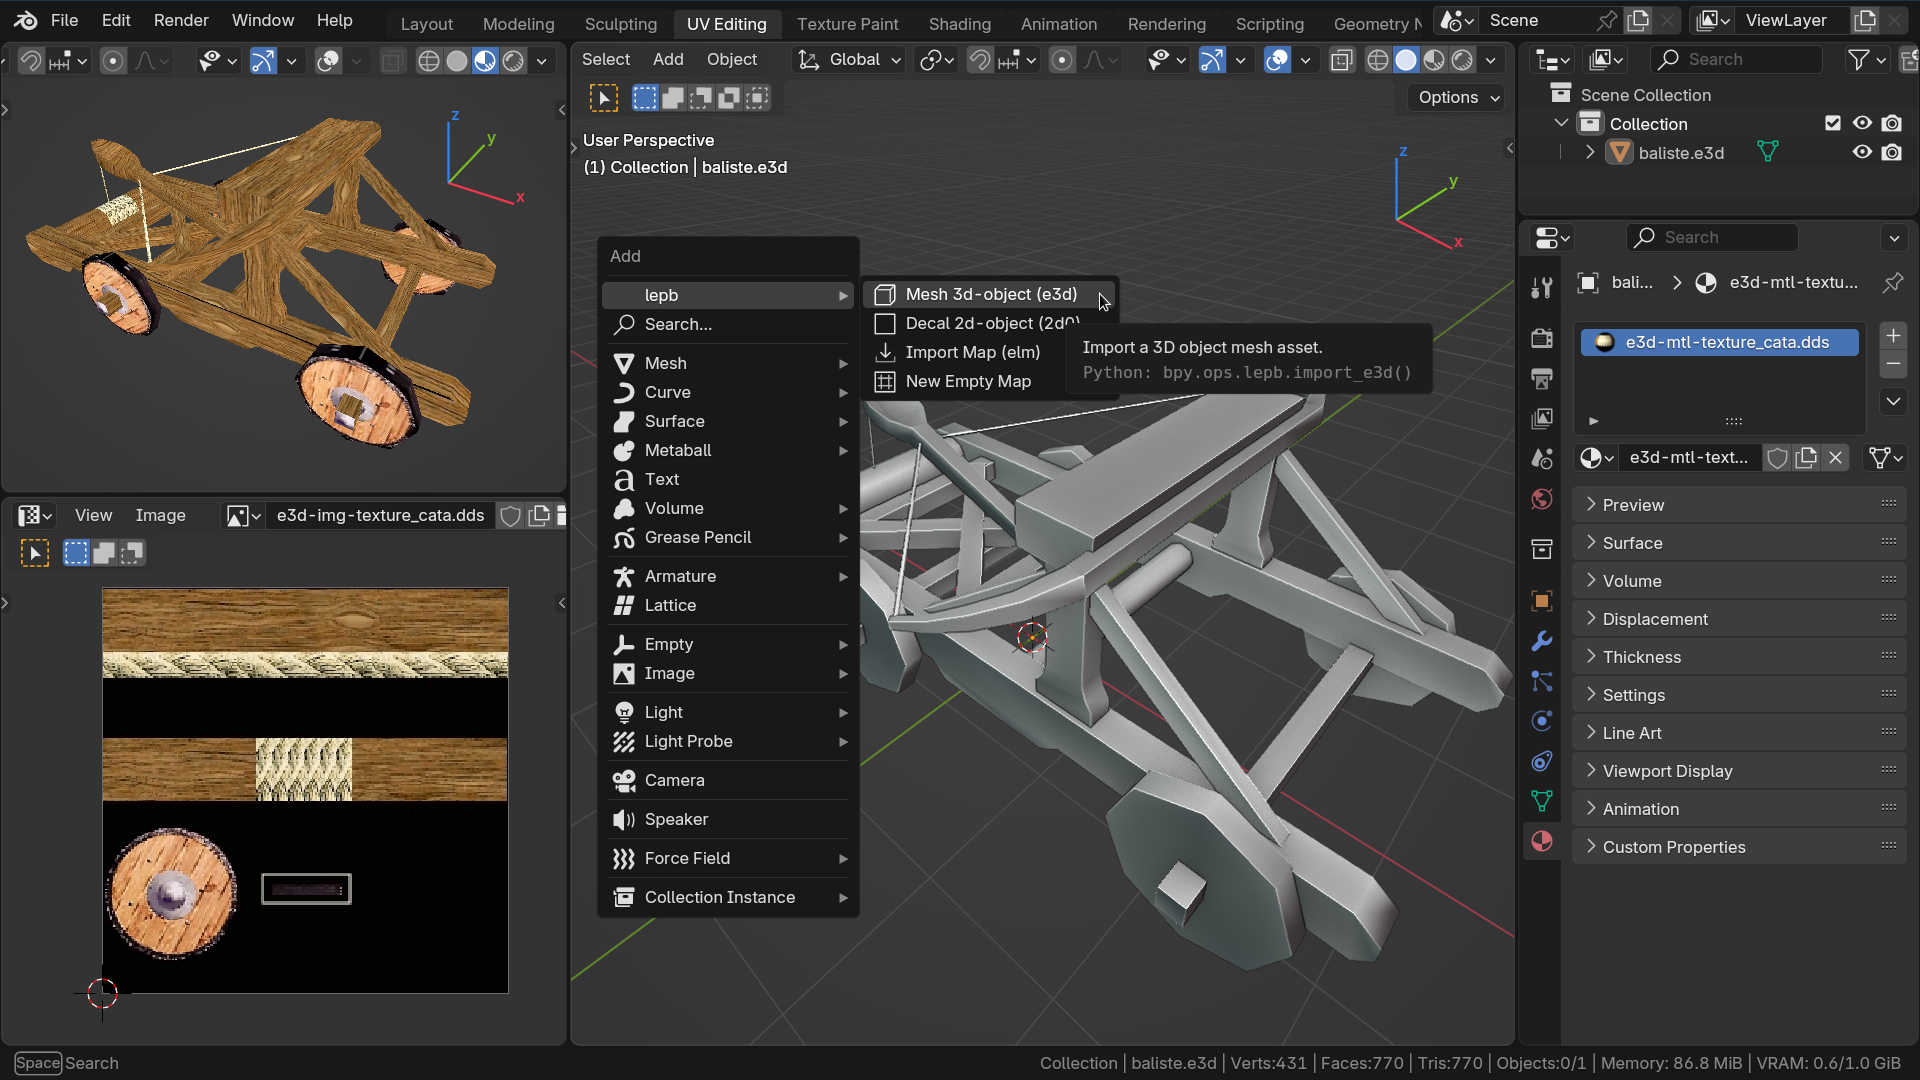The width and height of the screenshot is (1920, 1080).
Task: Select the Import Map (elm) icon entry
Action: [885, 352]
